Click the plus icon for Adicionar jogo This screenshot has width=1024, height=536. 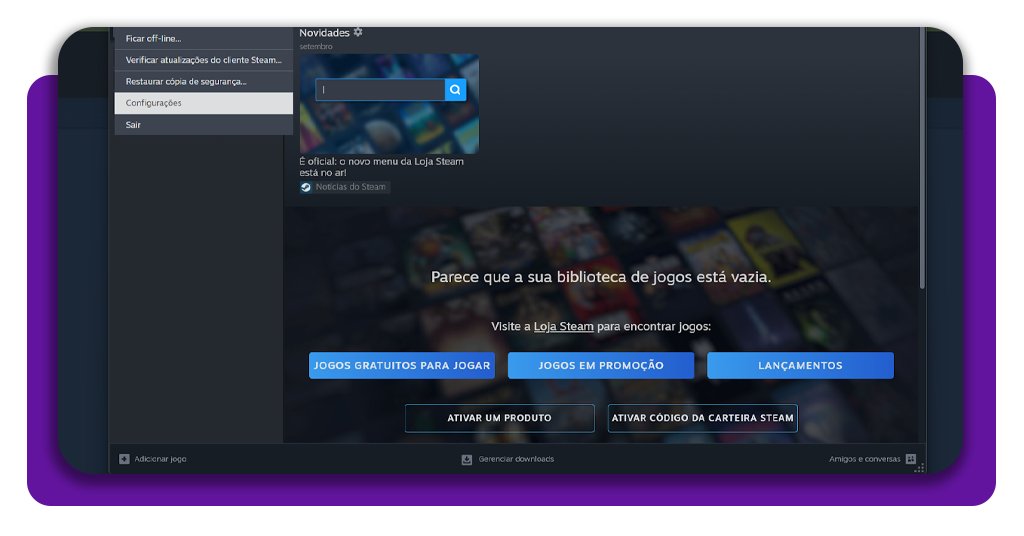(x=124, y=459)
